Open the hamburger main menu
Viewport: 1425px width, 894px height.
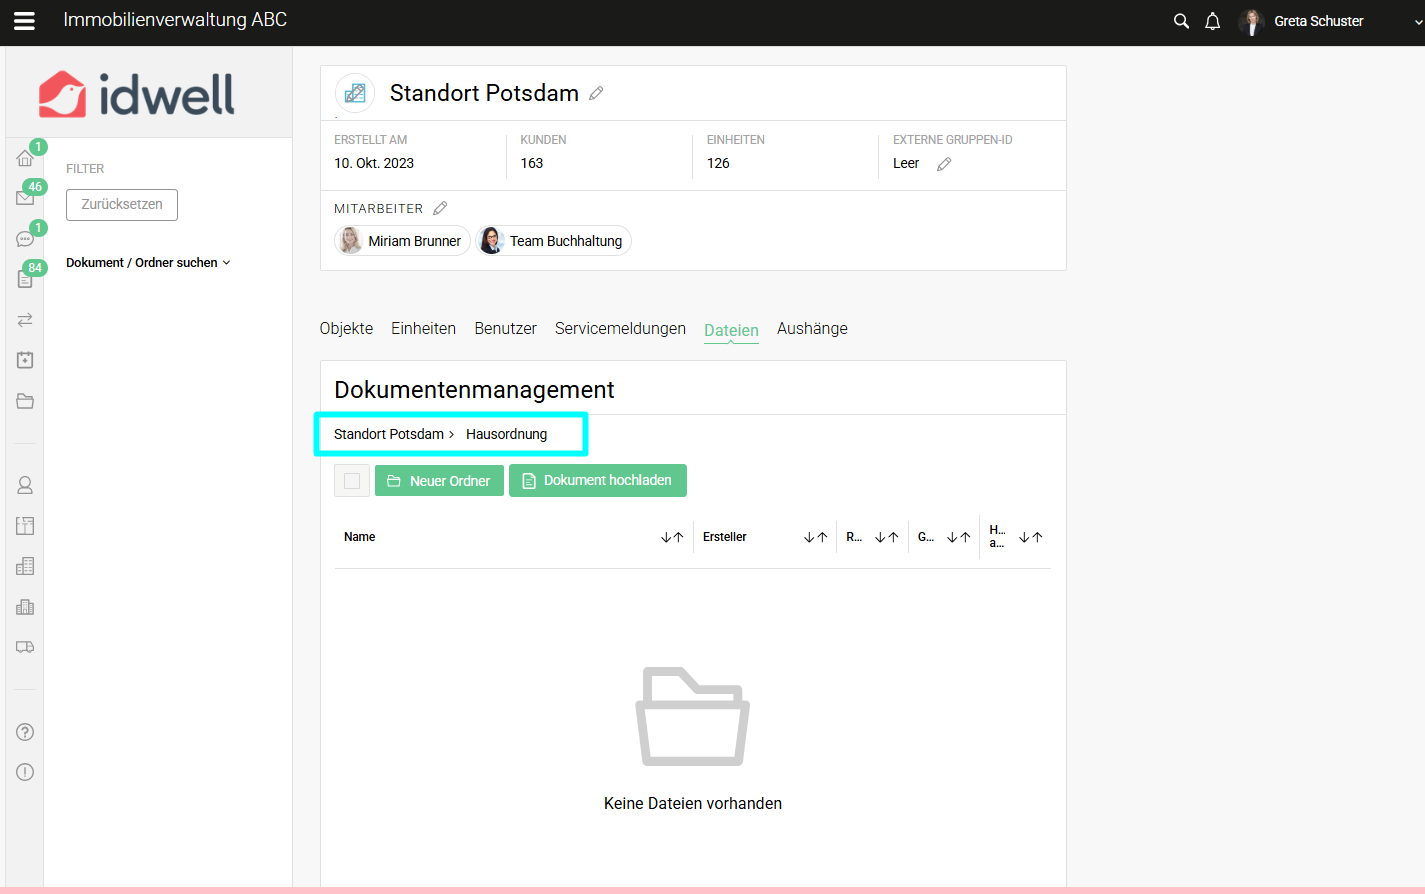24,21
